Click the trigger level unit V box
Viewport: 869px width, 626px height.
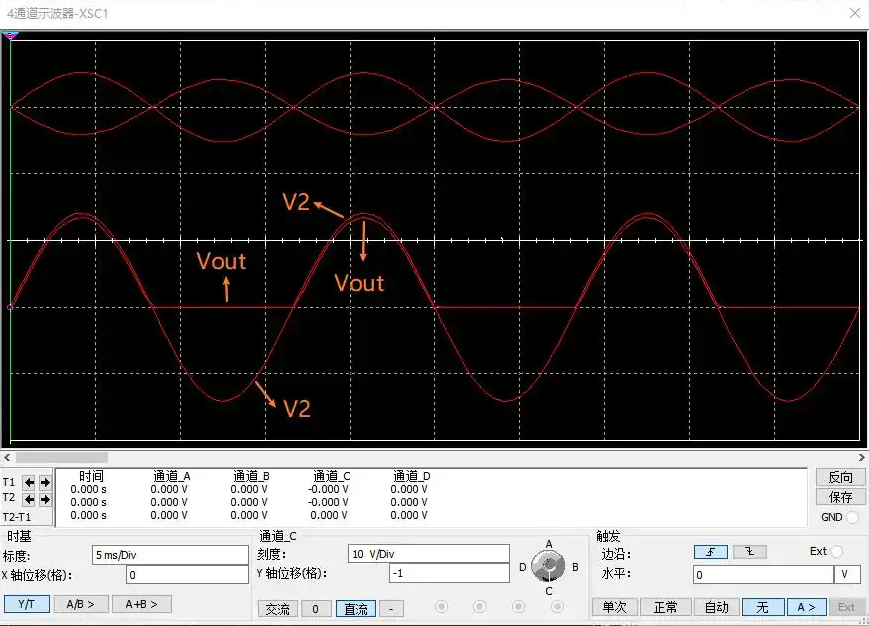pyautogui.click(x=847, y=574)
